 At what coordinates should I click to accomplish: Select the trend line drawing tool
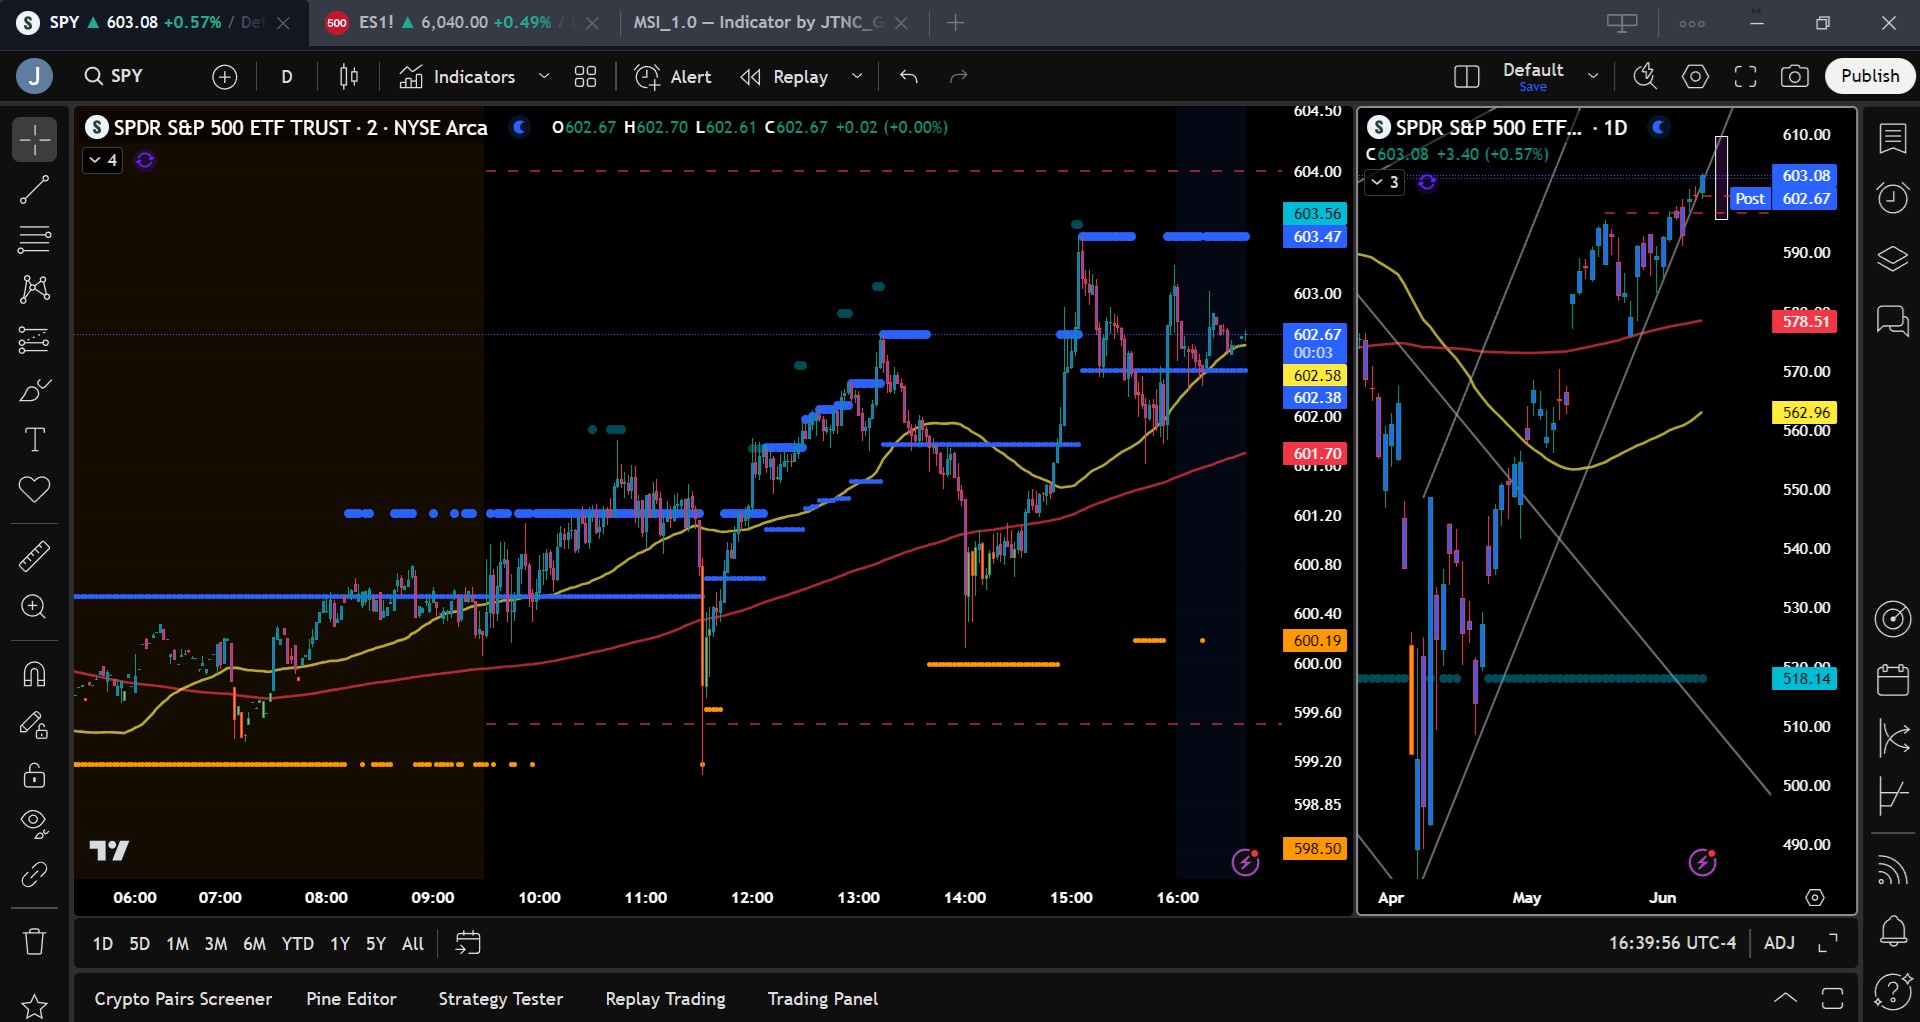(34, 189)
